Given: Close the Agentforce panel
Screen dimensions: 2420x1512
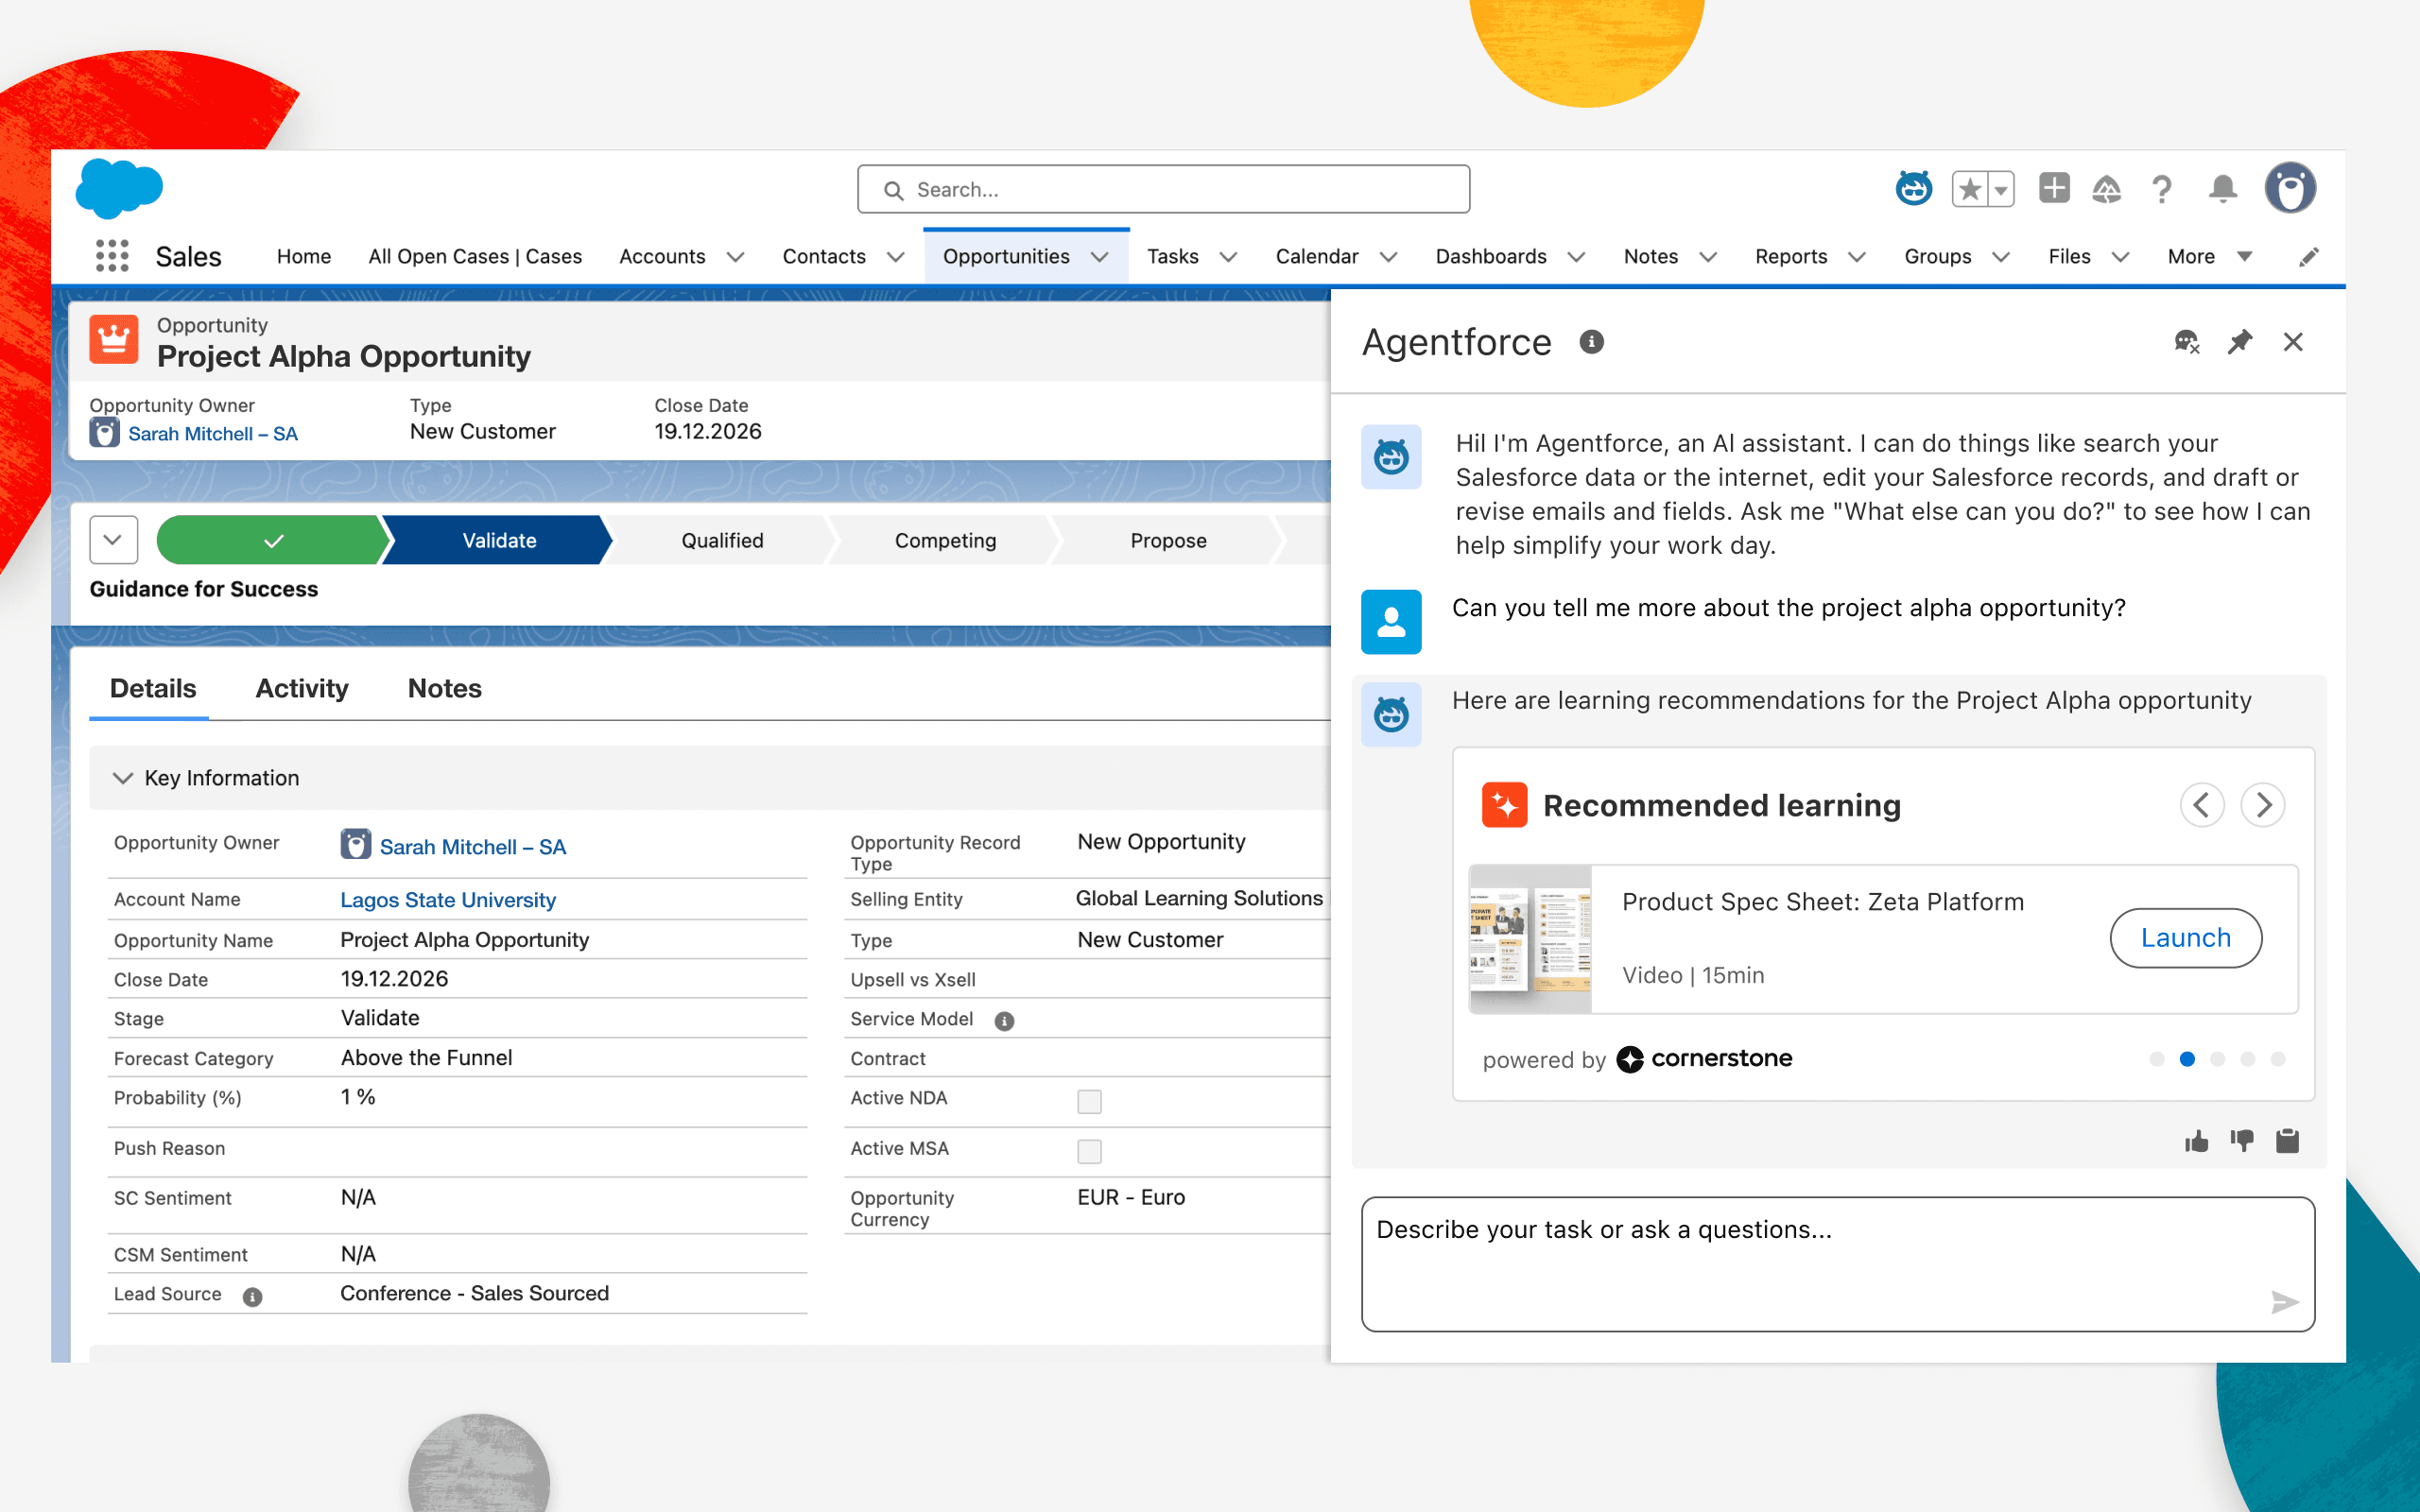Looking at the screenshot, I should [x=2293, y=342].
